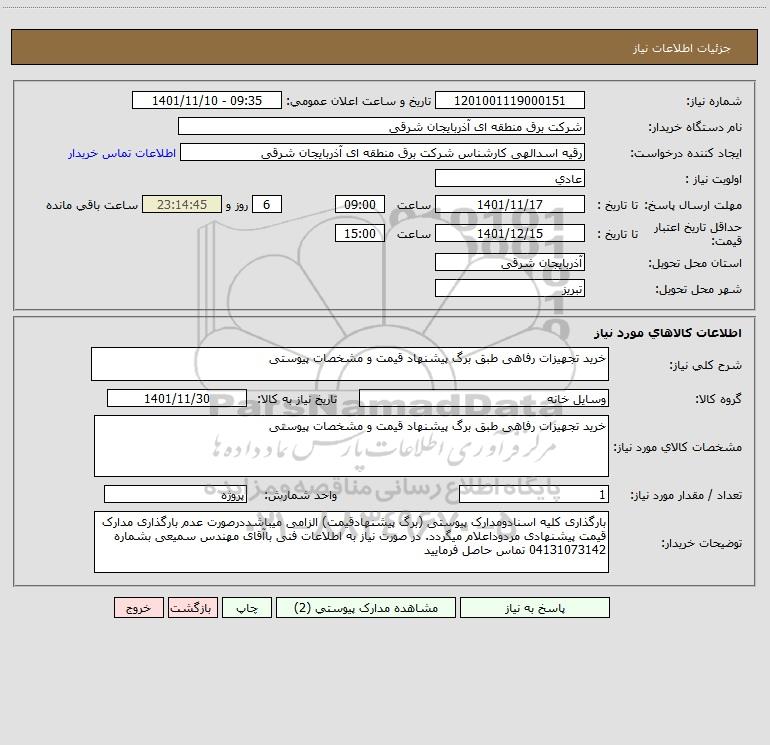Click remaining days field showing 6
Viewport: 770px width, 745px height.
pos(267,204)
